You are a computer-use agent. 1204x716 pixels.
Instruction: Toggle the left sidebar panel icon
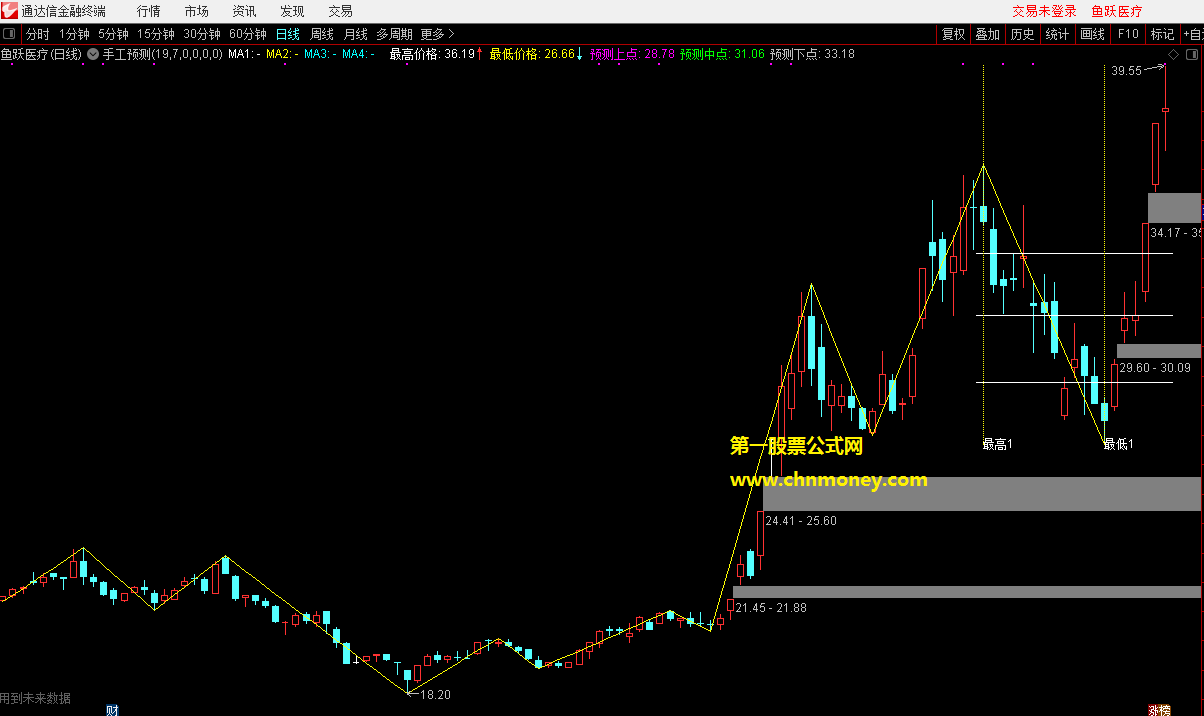click(9, 34)
